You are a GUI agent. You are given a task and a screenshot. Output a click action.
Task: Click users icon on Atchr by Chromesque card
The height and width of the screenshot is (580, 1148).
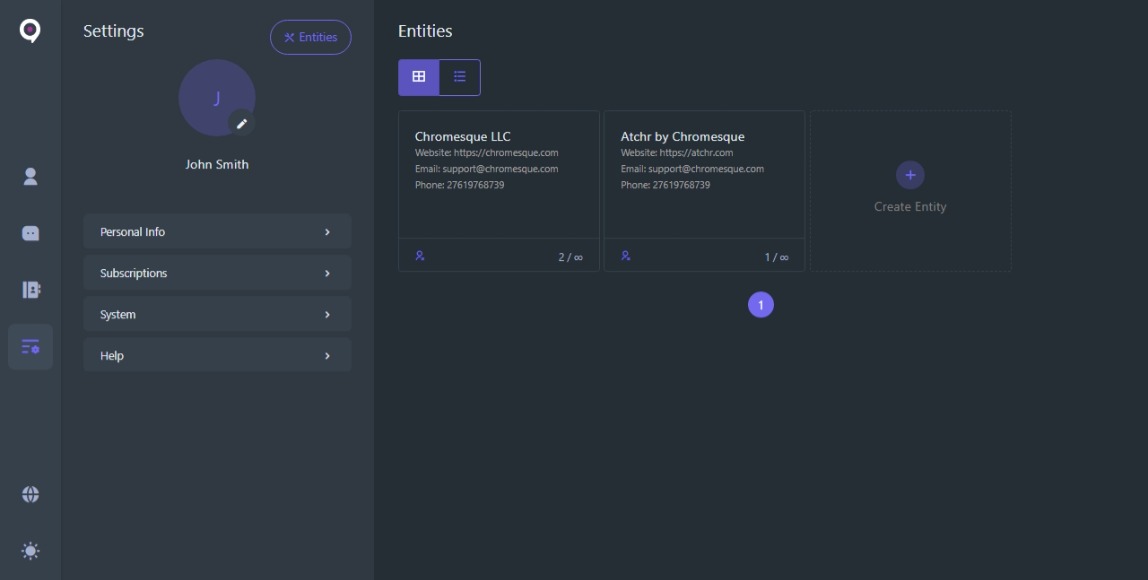click(x=626, y=256)
